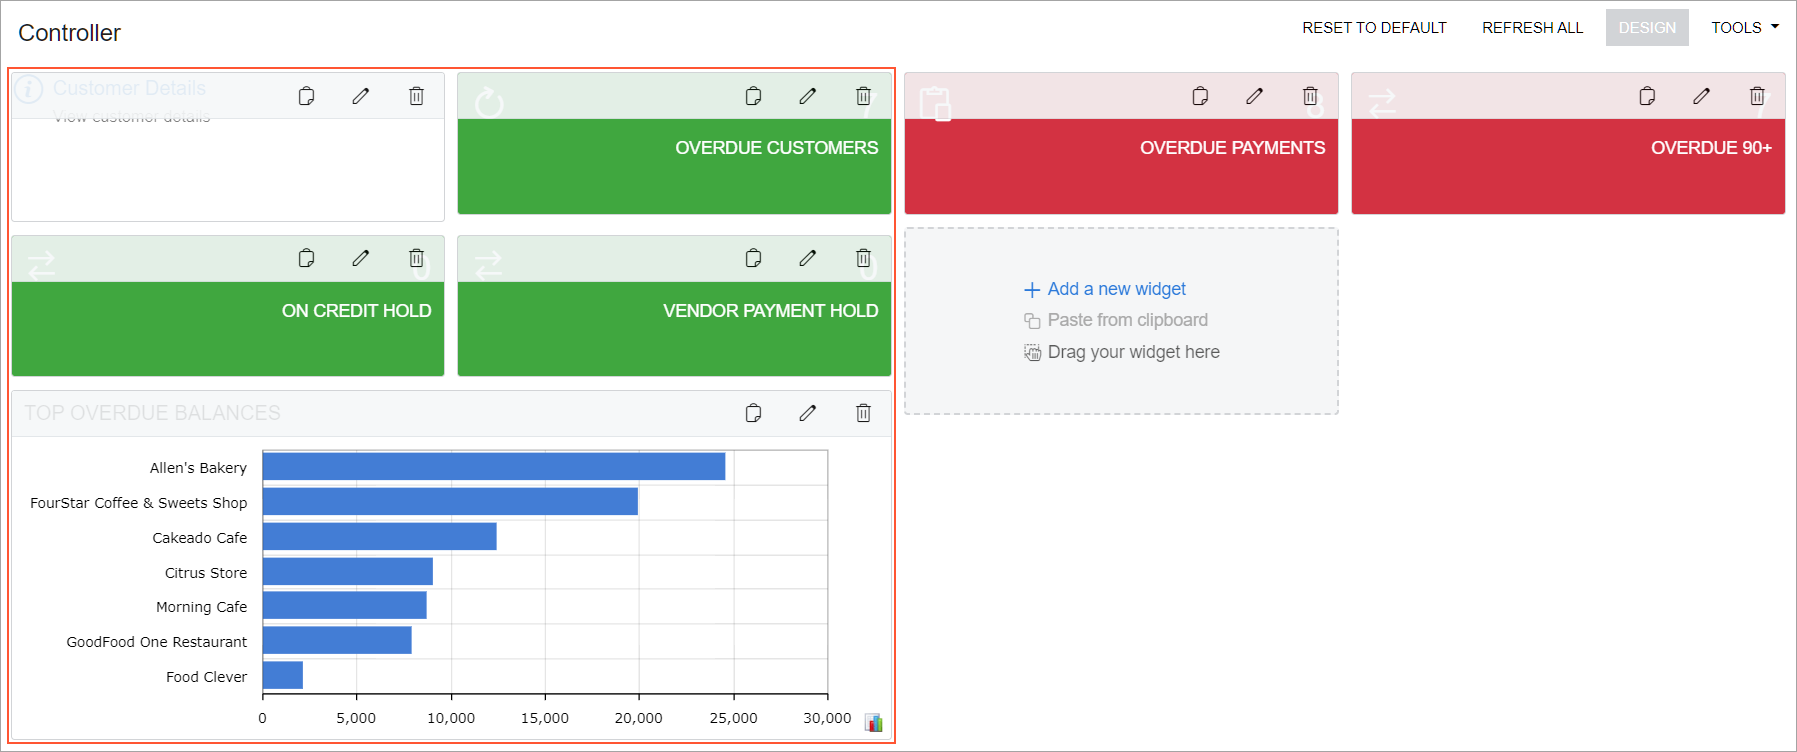Open the Overdue Payments red tile
Image resolution: width=1797 pixels, height=752 pixels.
(1121, 165)
